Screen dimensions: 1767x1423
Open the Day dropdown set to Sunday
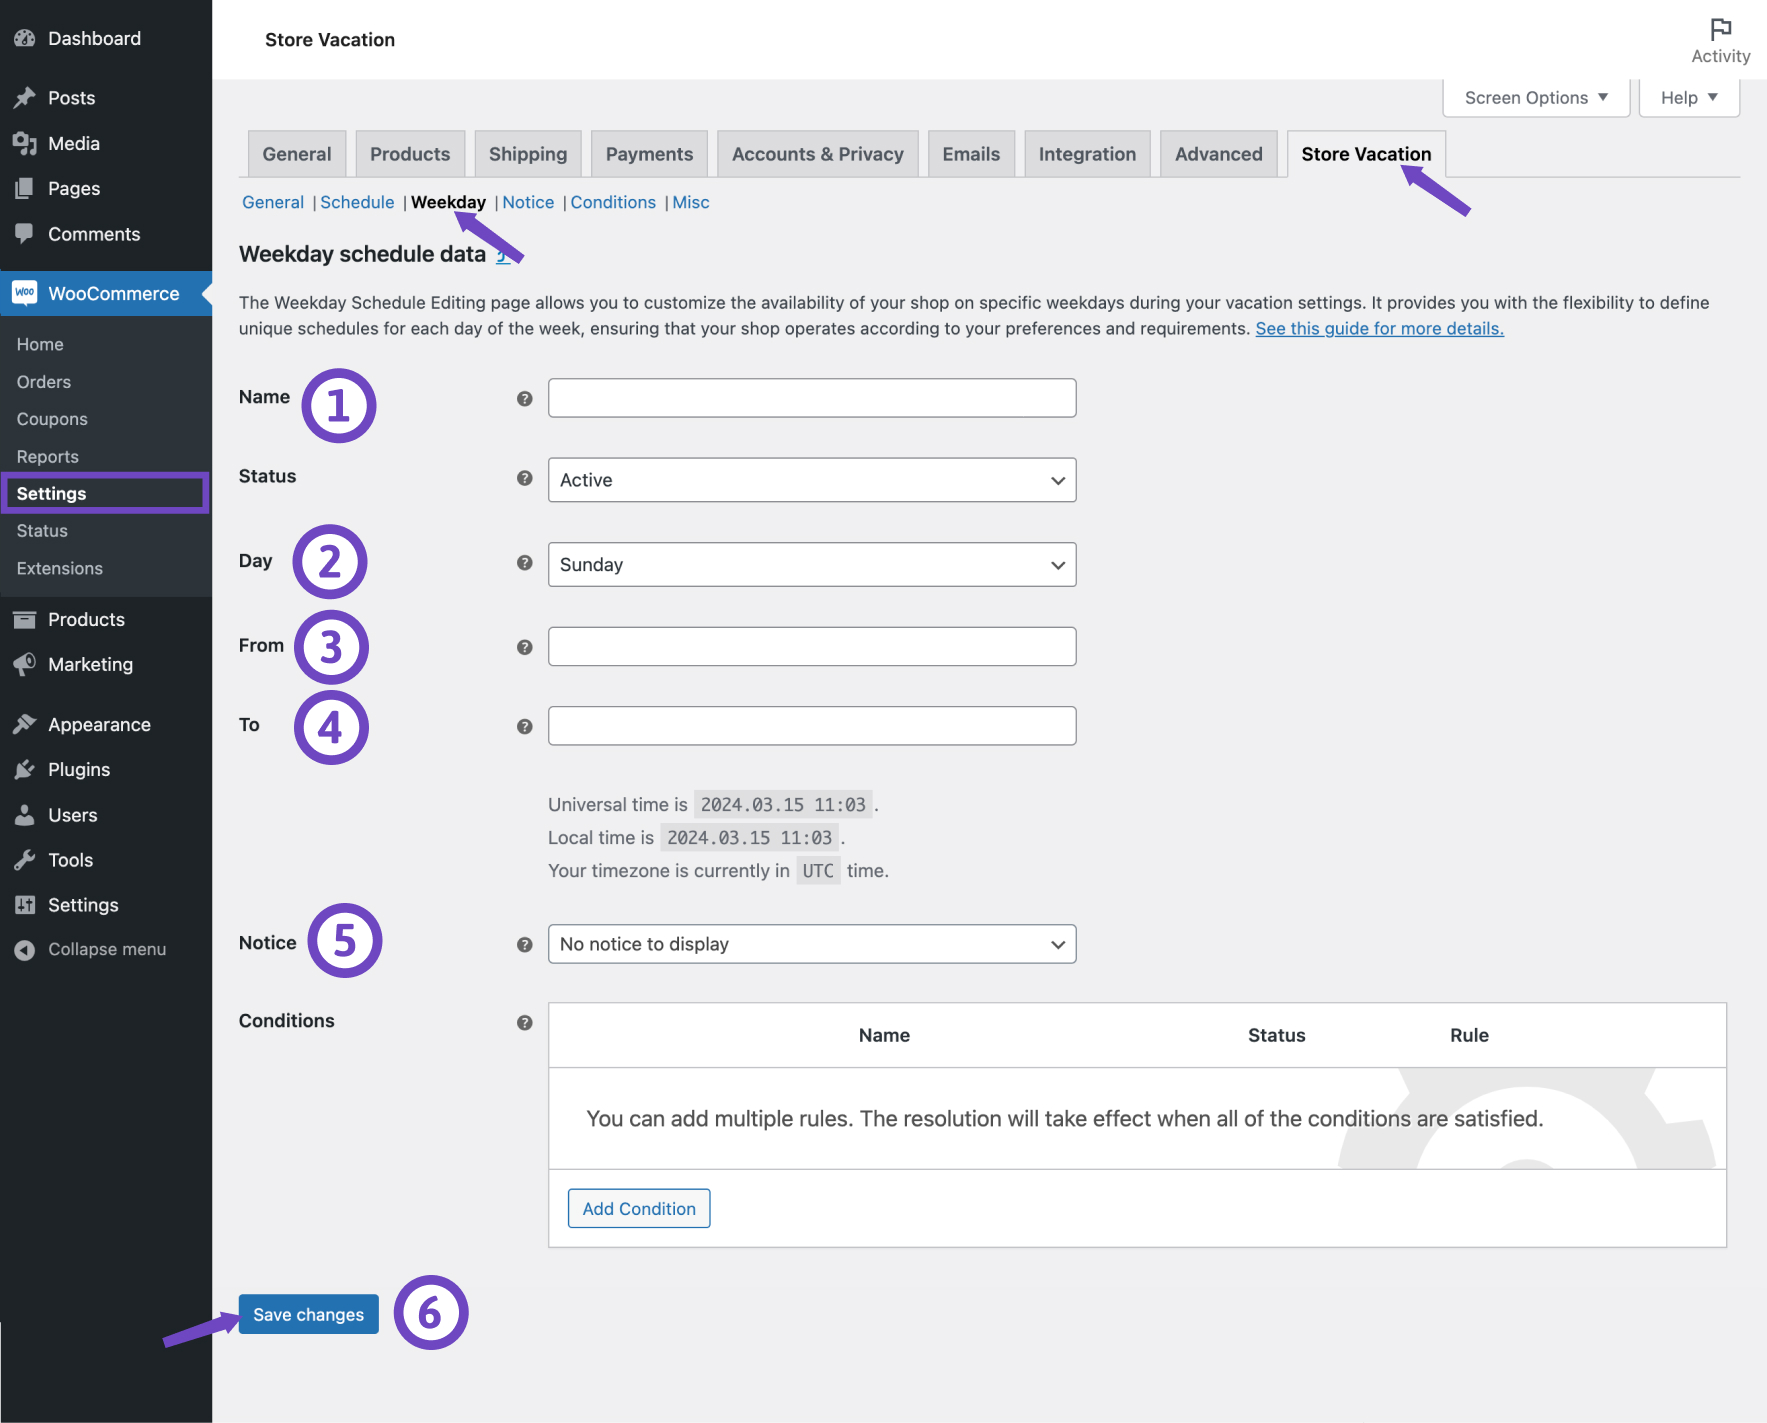pyautogui.click(x=811, y=564)
